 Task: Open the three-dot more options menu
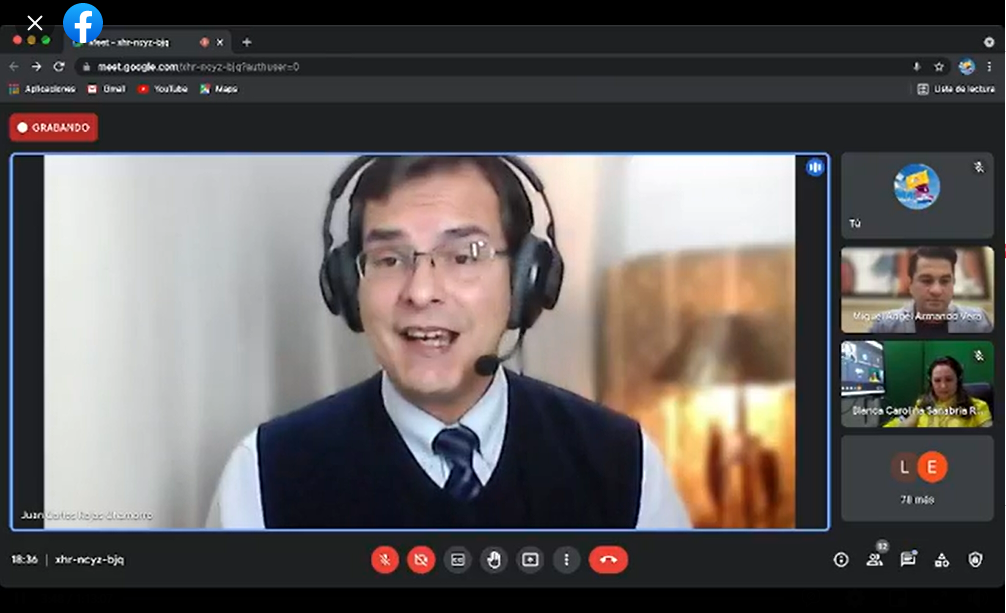[x=566, y=560]
